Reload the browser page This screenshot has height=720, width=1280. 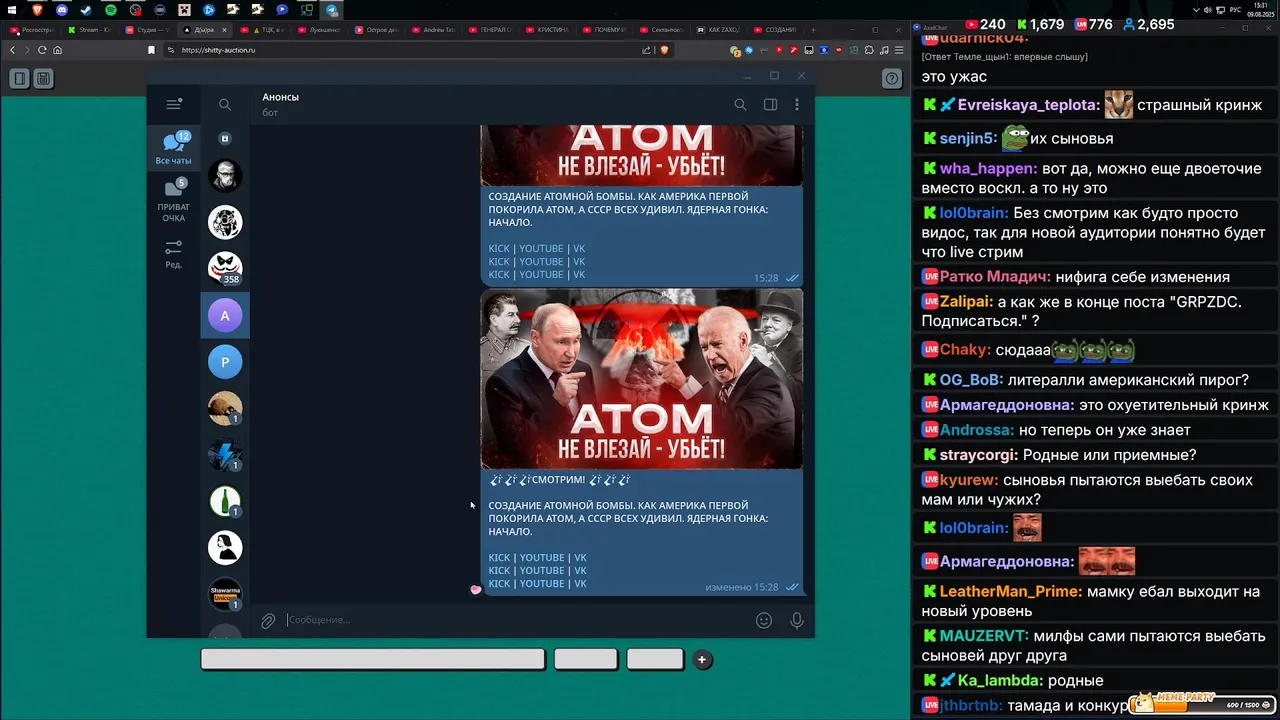coord(42,50)
